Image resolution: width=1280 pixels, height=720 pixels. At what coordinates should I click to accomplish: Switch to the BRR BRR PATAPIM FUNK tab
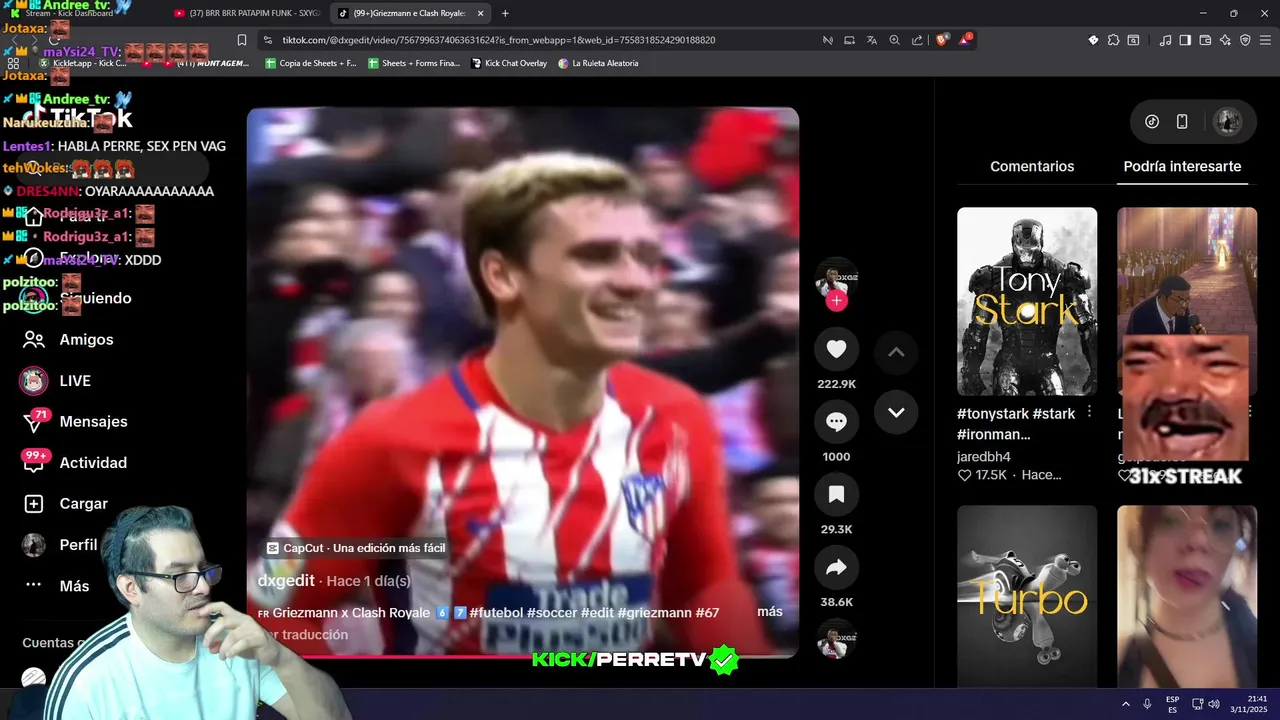click(247, 13)
